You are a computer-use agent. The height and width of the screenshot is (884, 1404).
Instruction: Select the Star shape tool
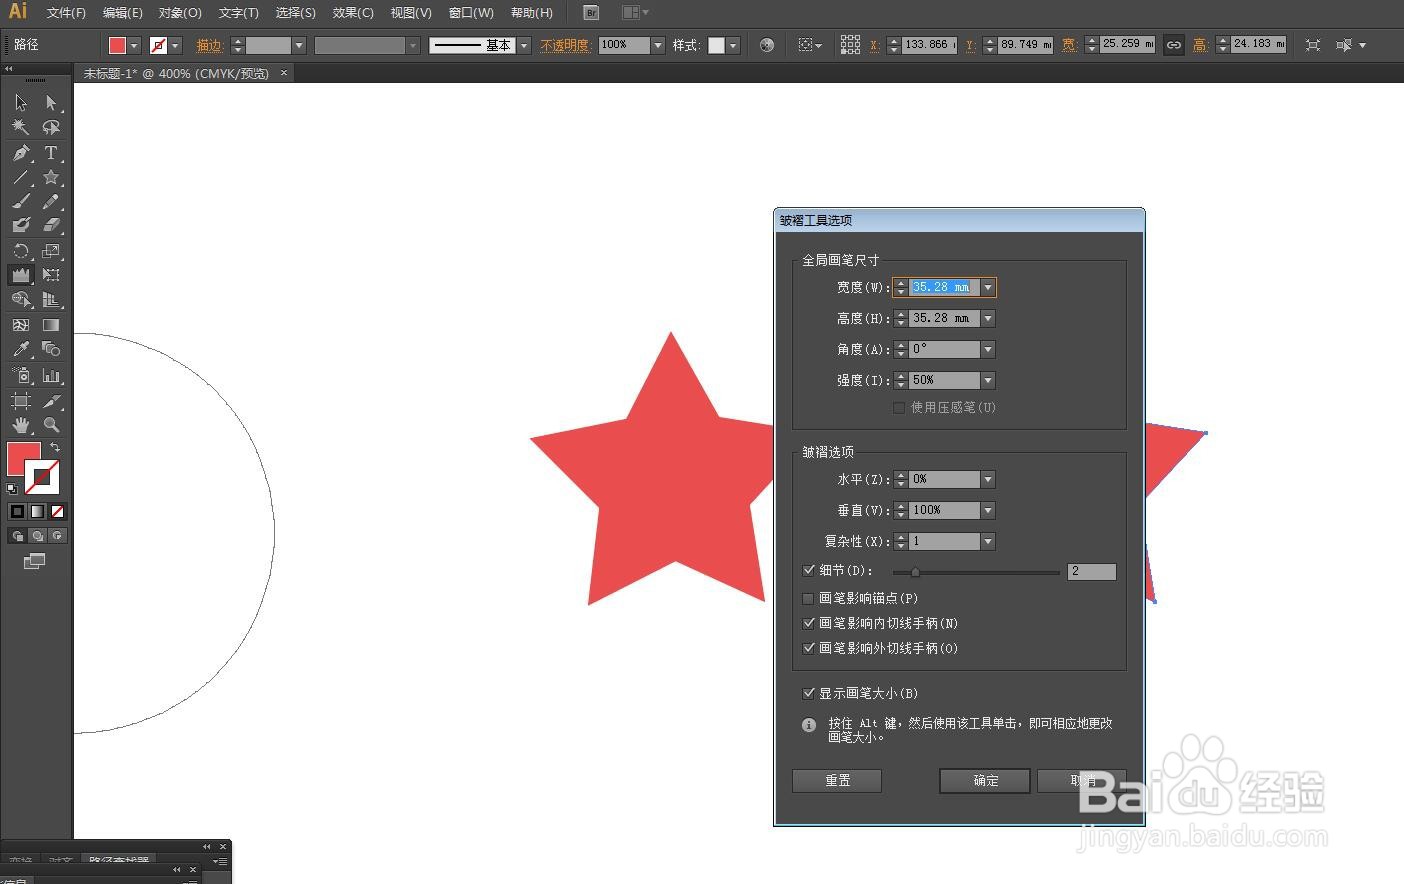point(51,177)
